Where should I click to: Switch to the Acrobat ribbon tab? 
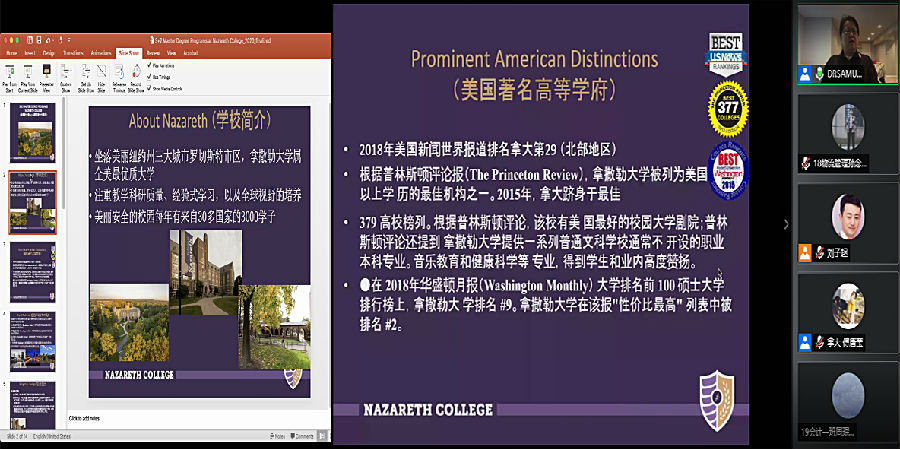point(190,52)
